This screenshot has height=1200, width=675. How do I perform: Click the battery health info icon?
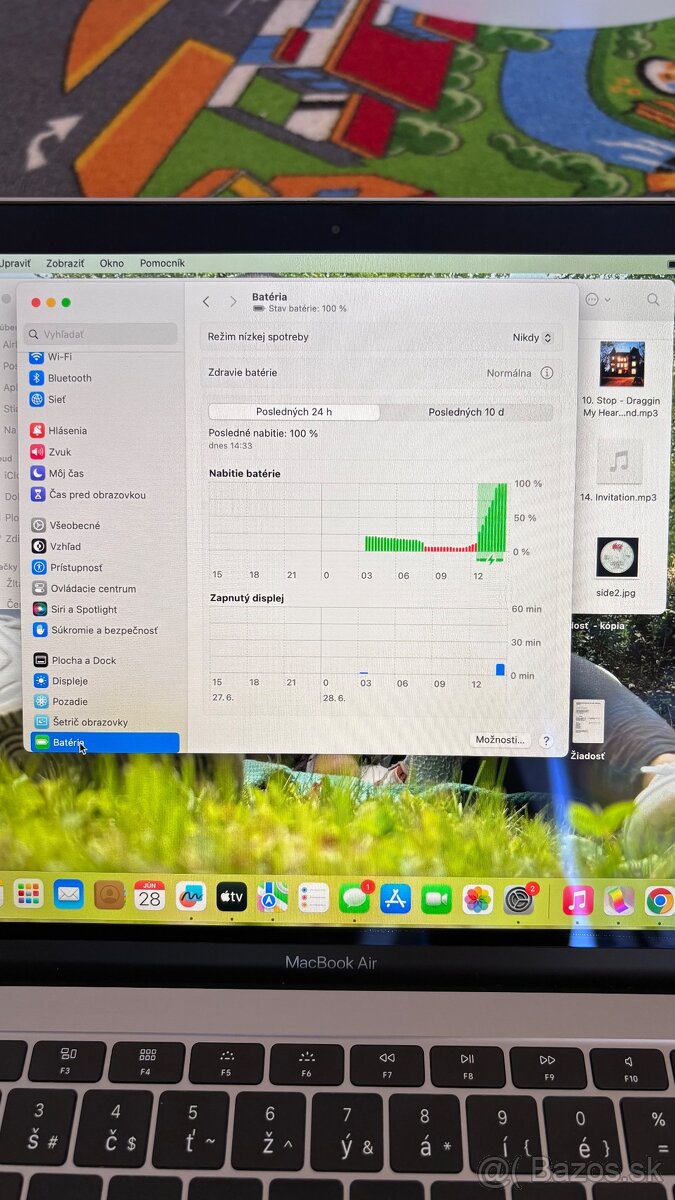547,373
